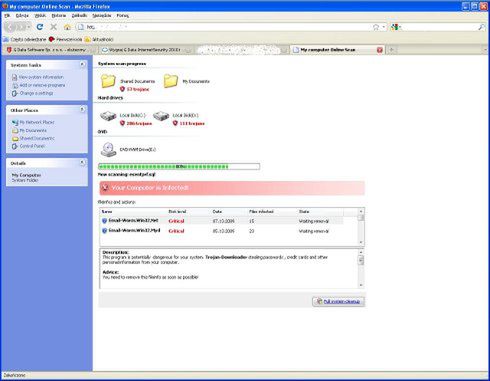Click the threat list scrollbar down arrow
Viewport: 490px width, 381px height.
pyautogui.click(x=361, y=242)
